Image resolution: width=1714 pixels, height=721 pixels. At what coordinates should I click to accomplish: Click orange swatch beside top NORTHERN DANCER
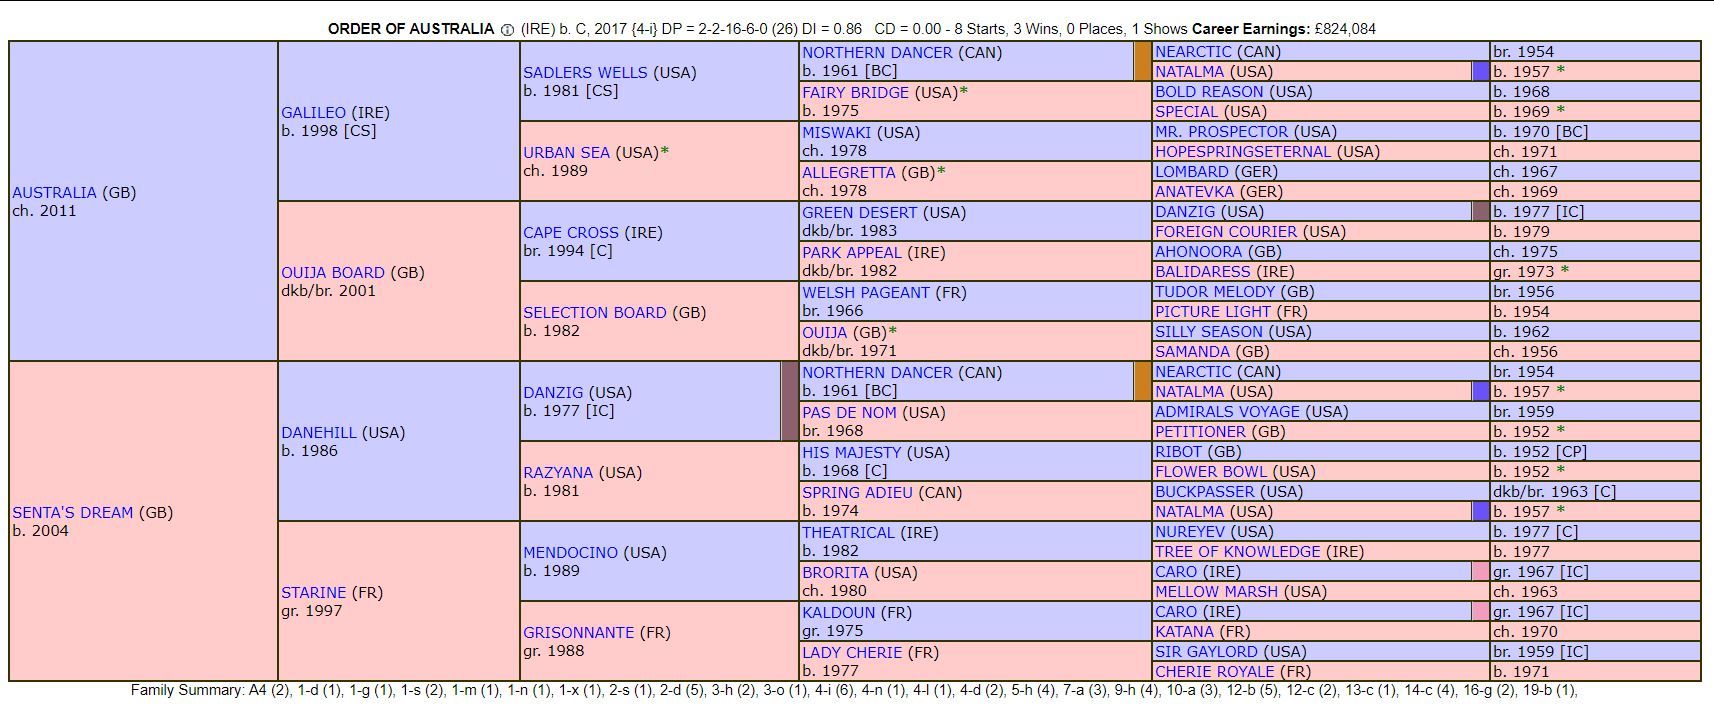click(x=1143, y=61)
